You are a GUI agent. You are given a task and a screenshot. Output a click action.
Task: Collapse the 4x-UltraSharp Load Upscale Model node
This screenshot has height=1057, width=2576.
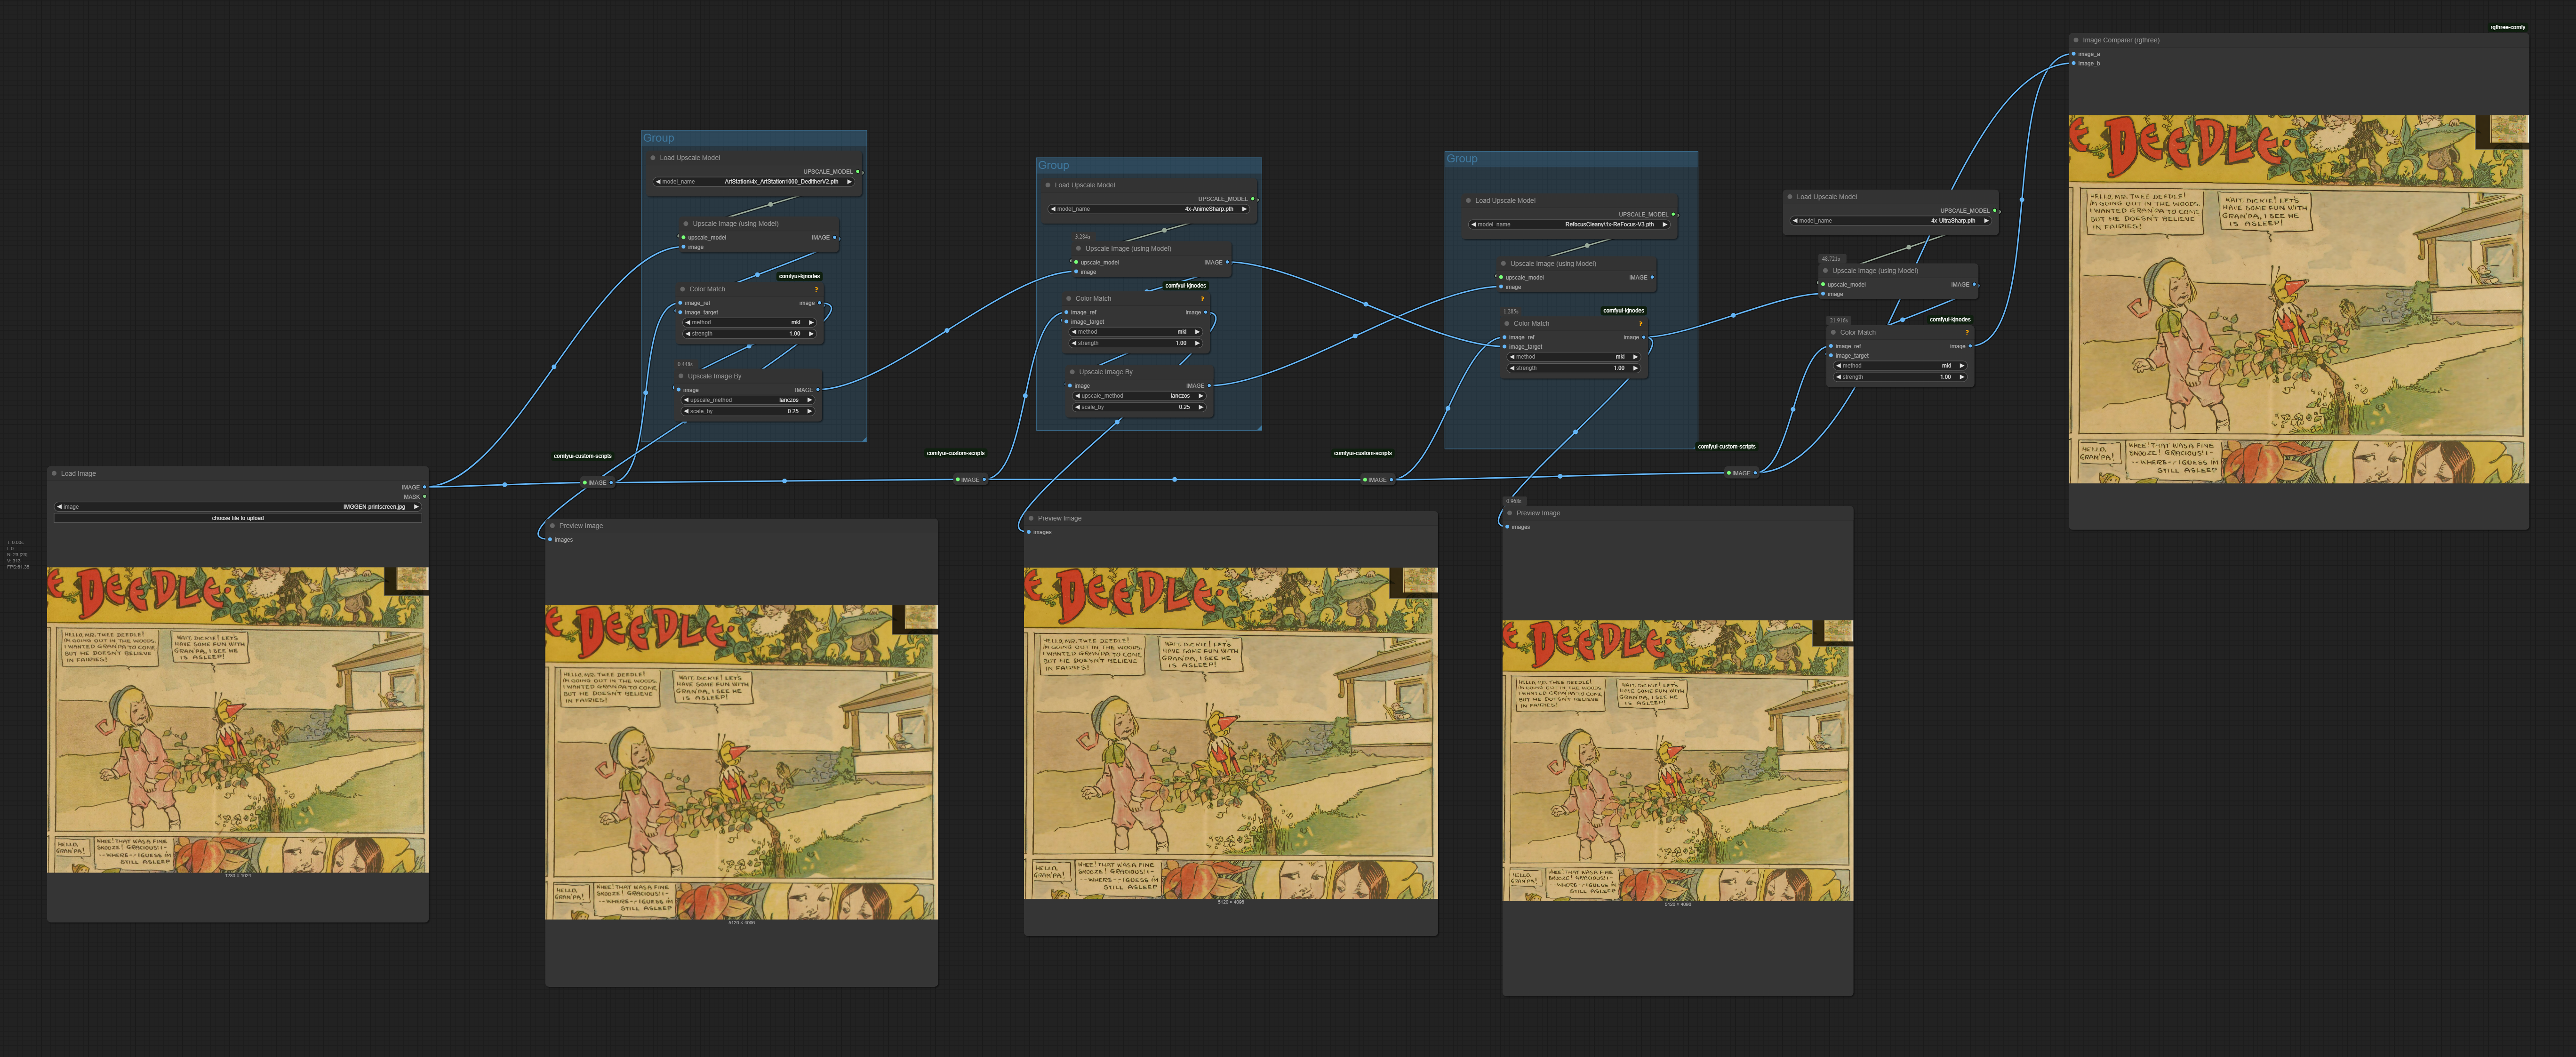pyautogui.click(x=1790, y=197)
